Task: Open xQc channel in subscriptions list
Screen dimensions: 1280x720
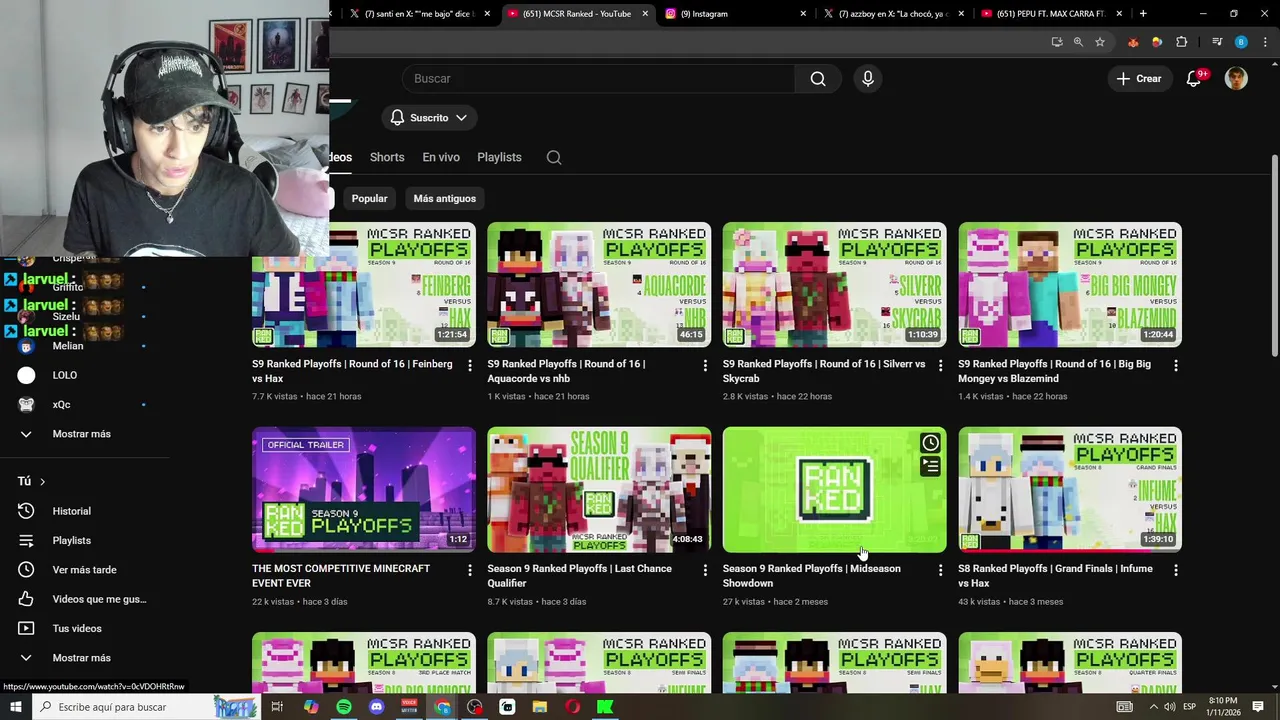Action: (62, 405)
